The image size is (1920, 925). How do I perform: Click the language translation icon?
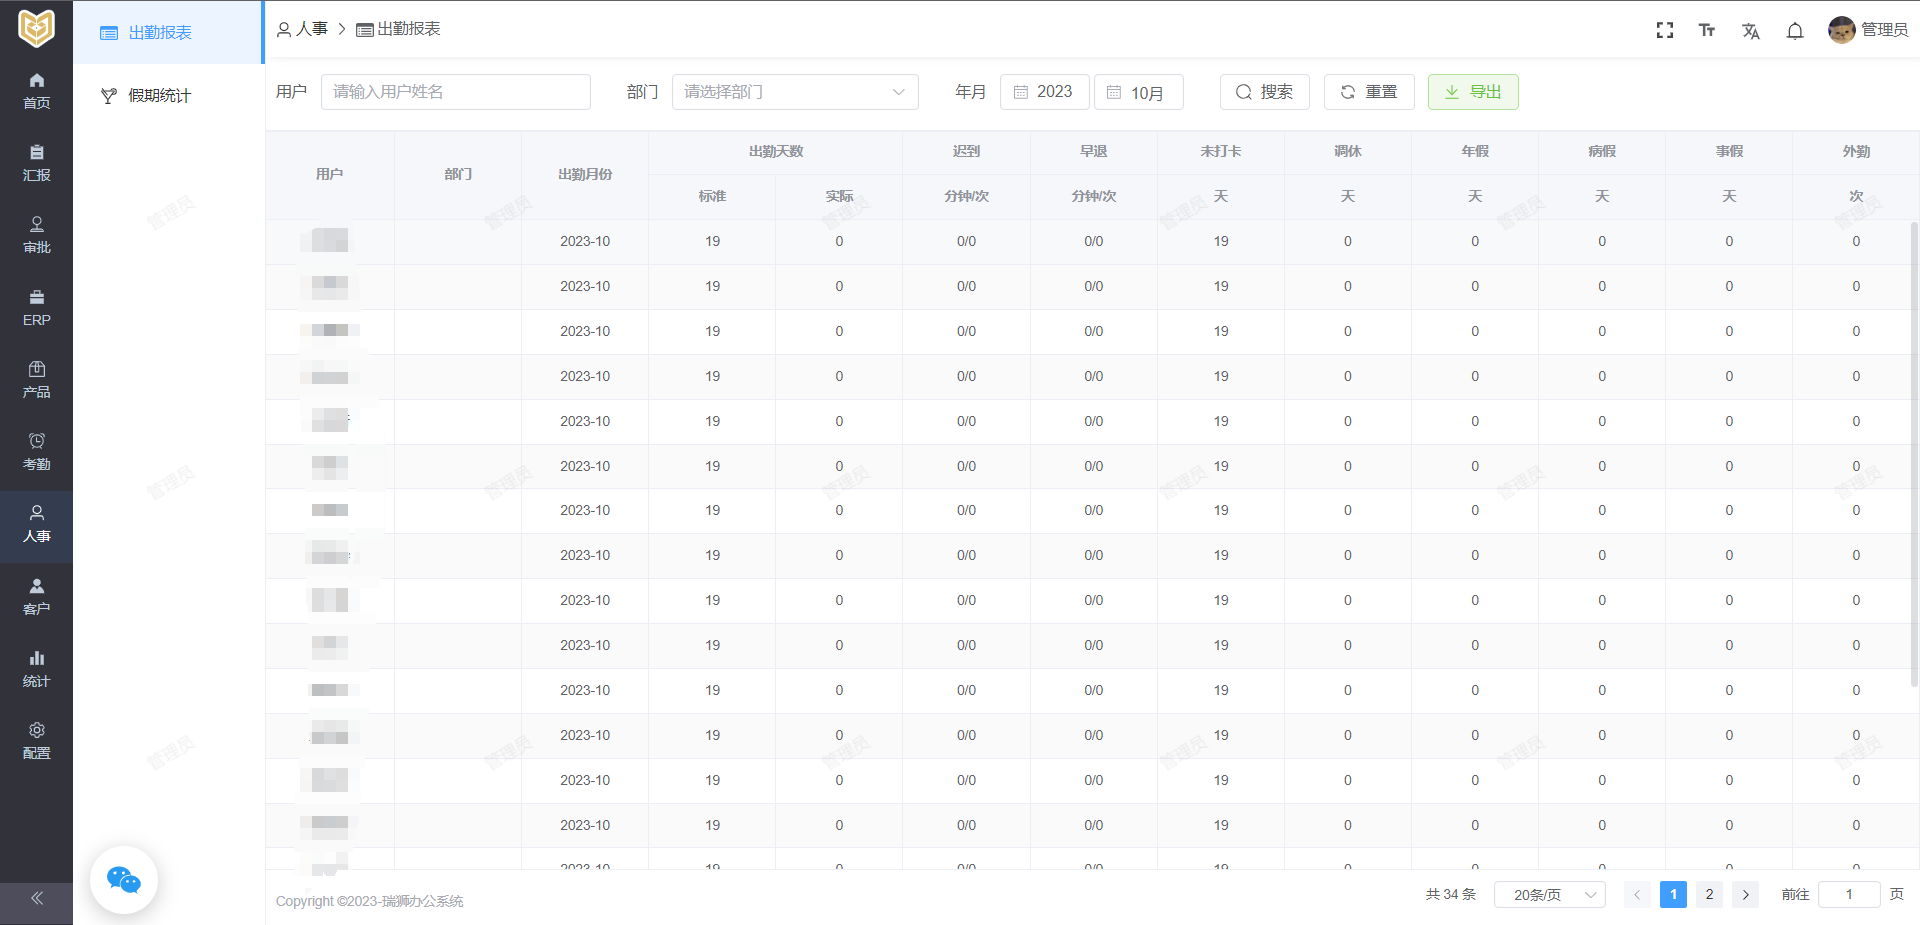[1750, 31]
